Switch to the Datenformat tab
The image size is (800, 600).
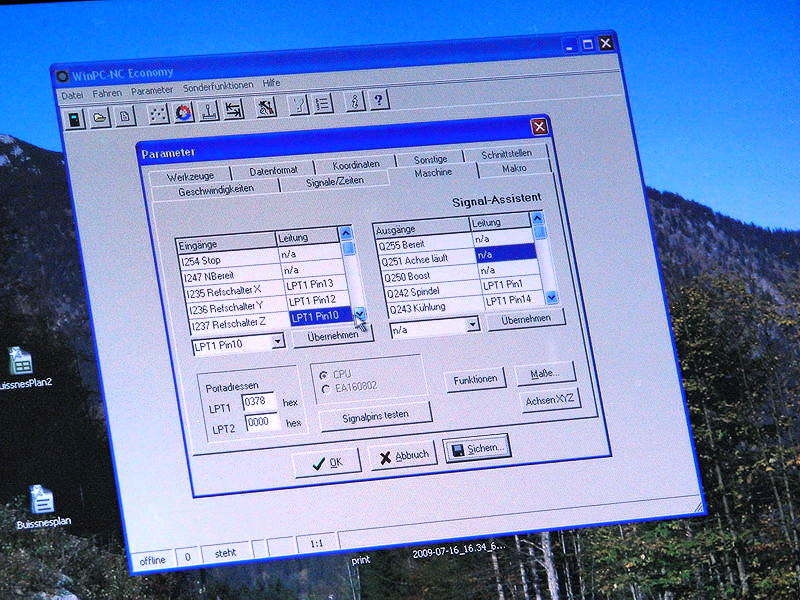(273, 171)
